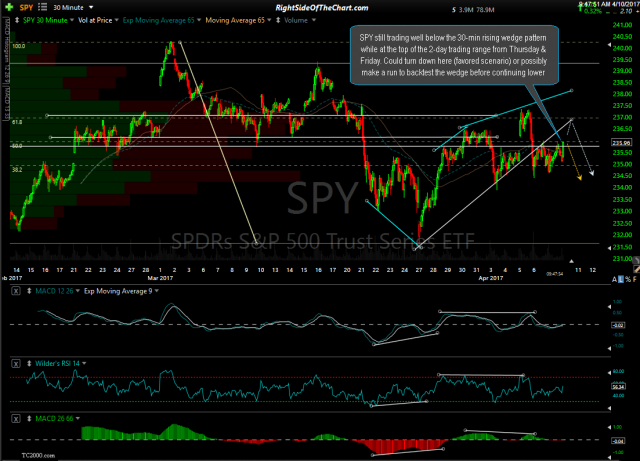Viewport: 640px width, 461px height.
Task: Click the 61.8 Fibonacci level label
Action: pos(17,122)
